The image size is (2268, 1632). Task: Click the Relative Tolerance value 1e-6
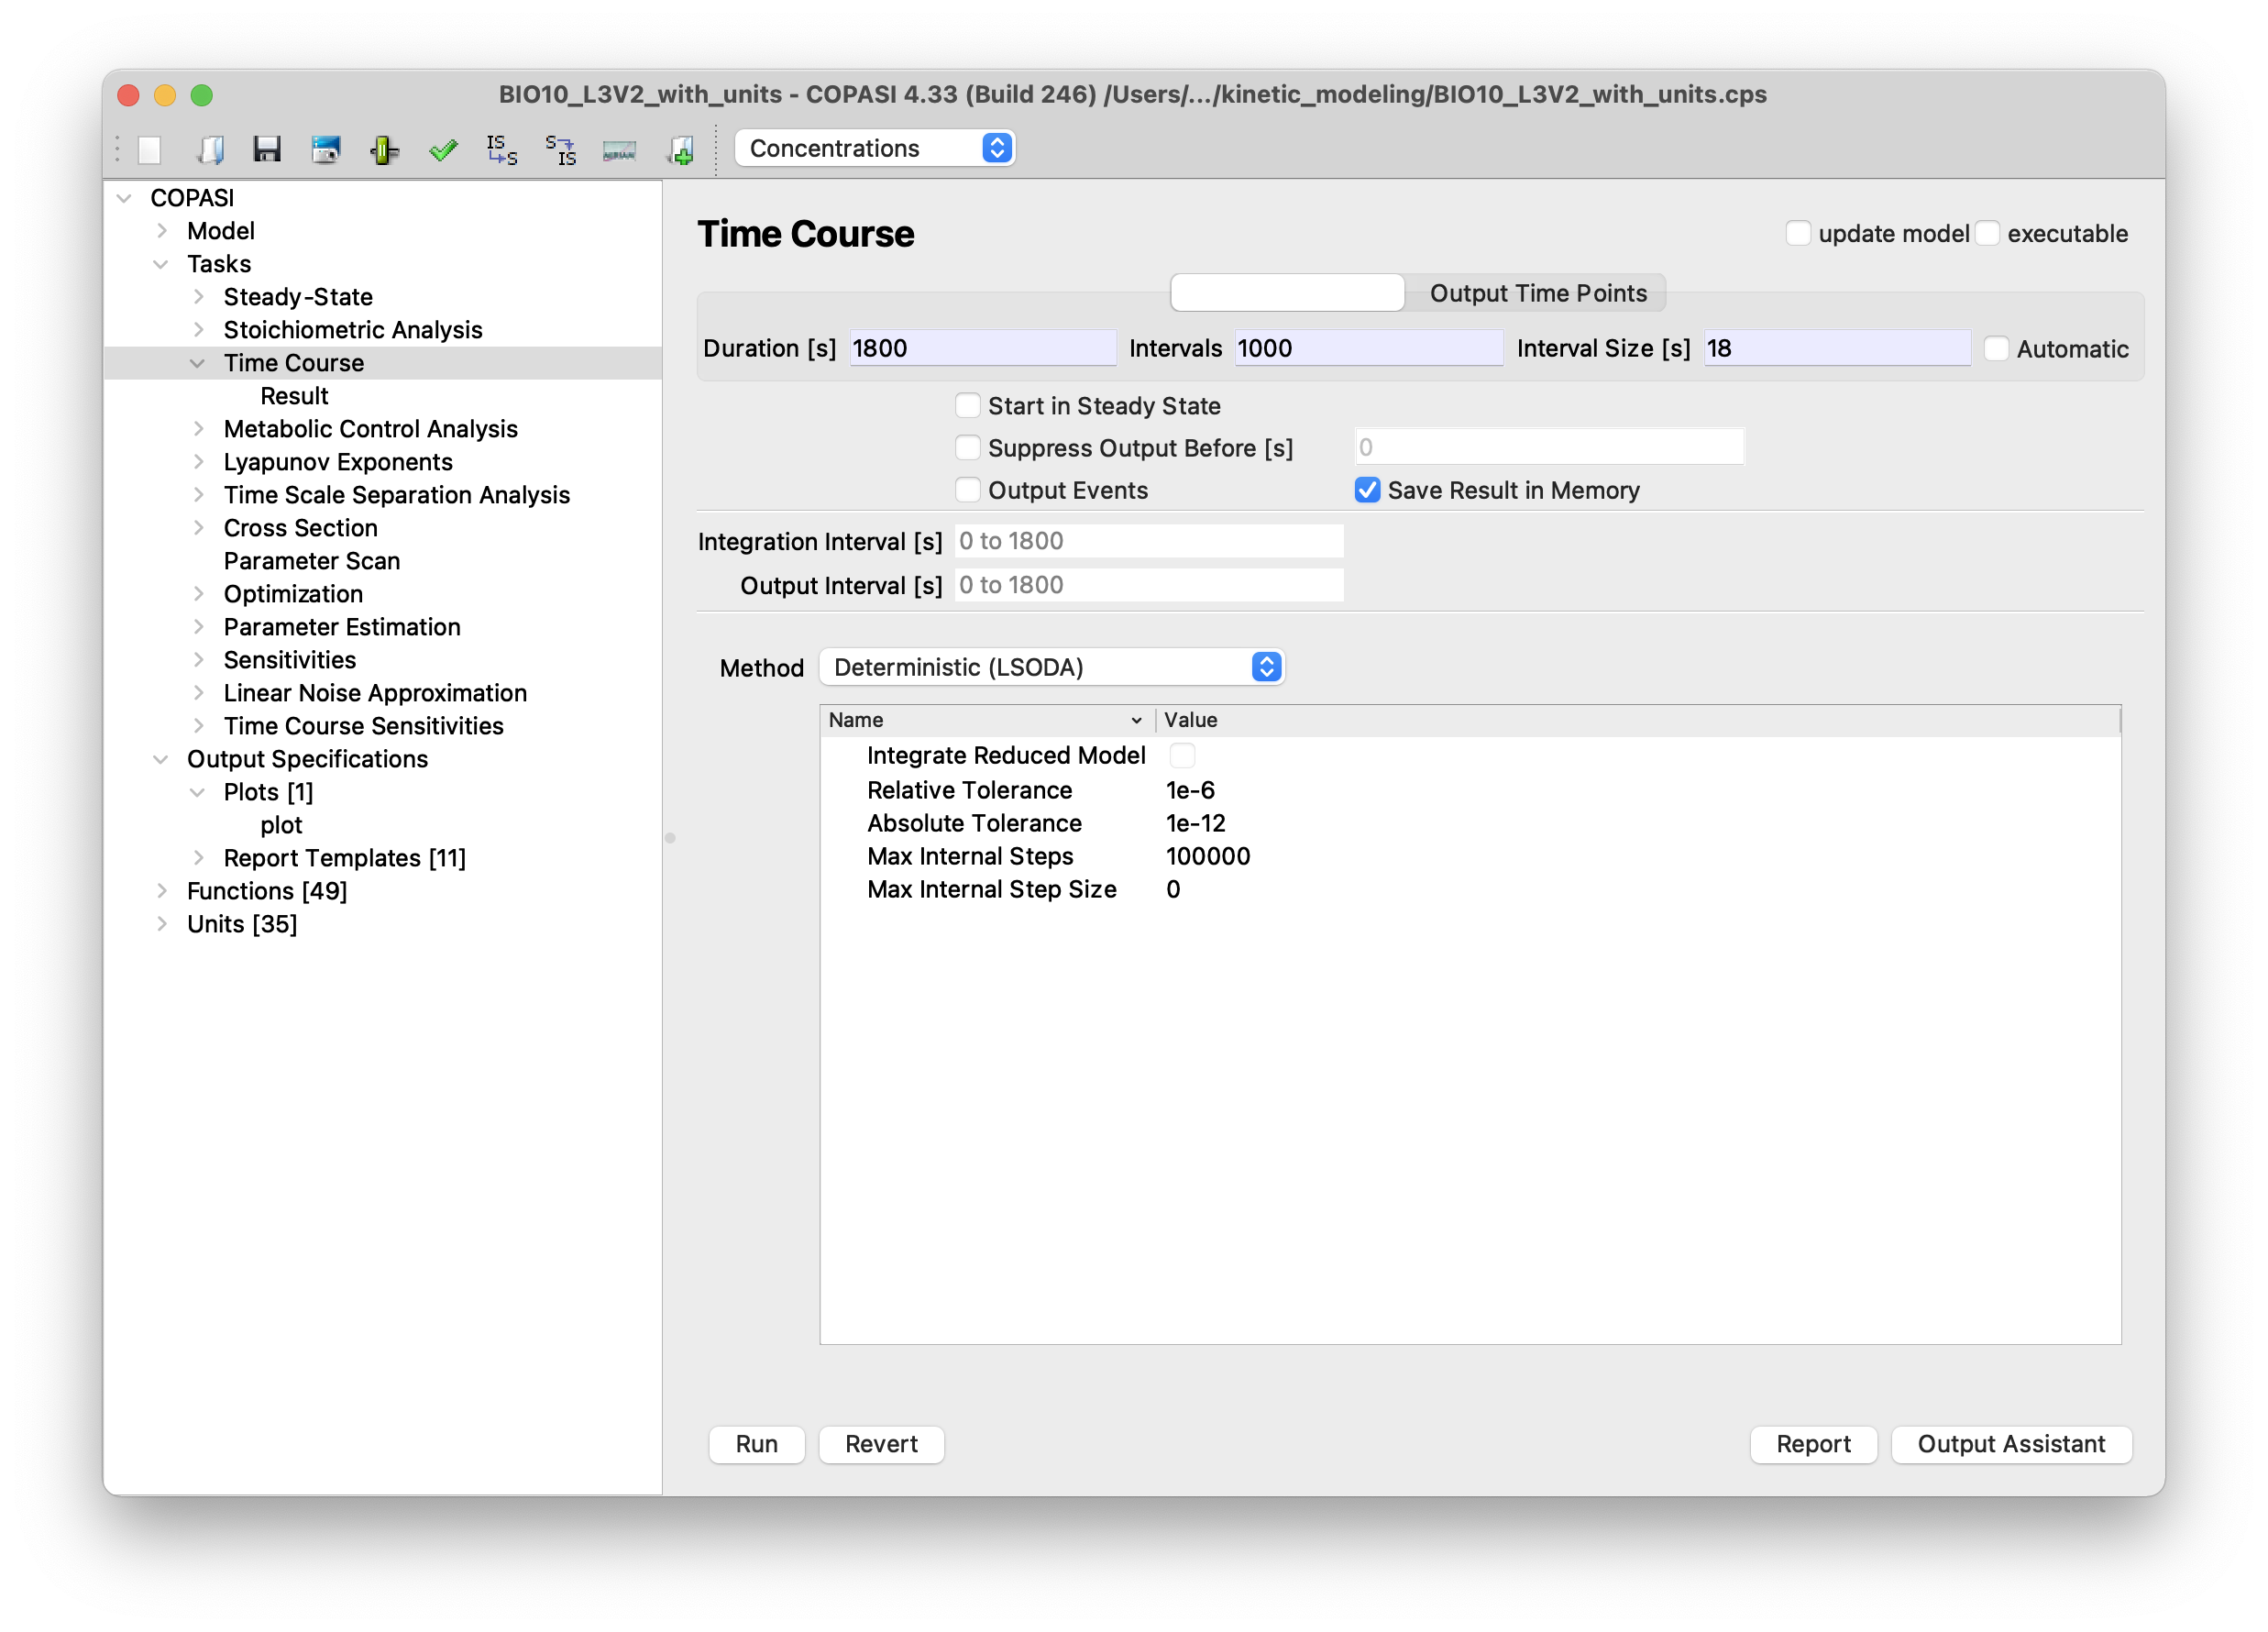click(x=1190, y=790)
